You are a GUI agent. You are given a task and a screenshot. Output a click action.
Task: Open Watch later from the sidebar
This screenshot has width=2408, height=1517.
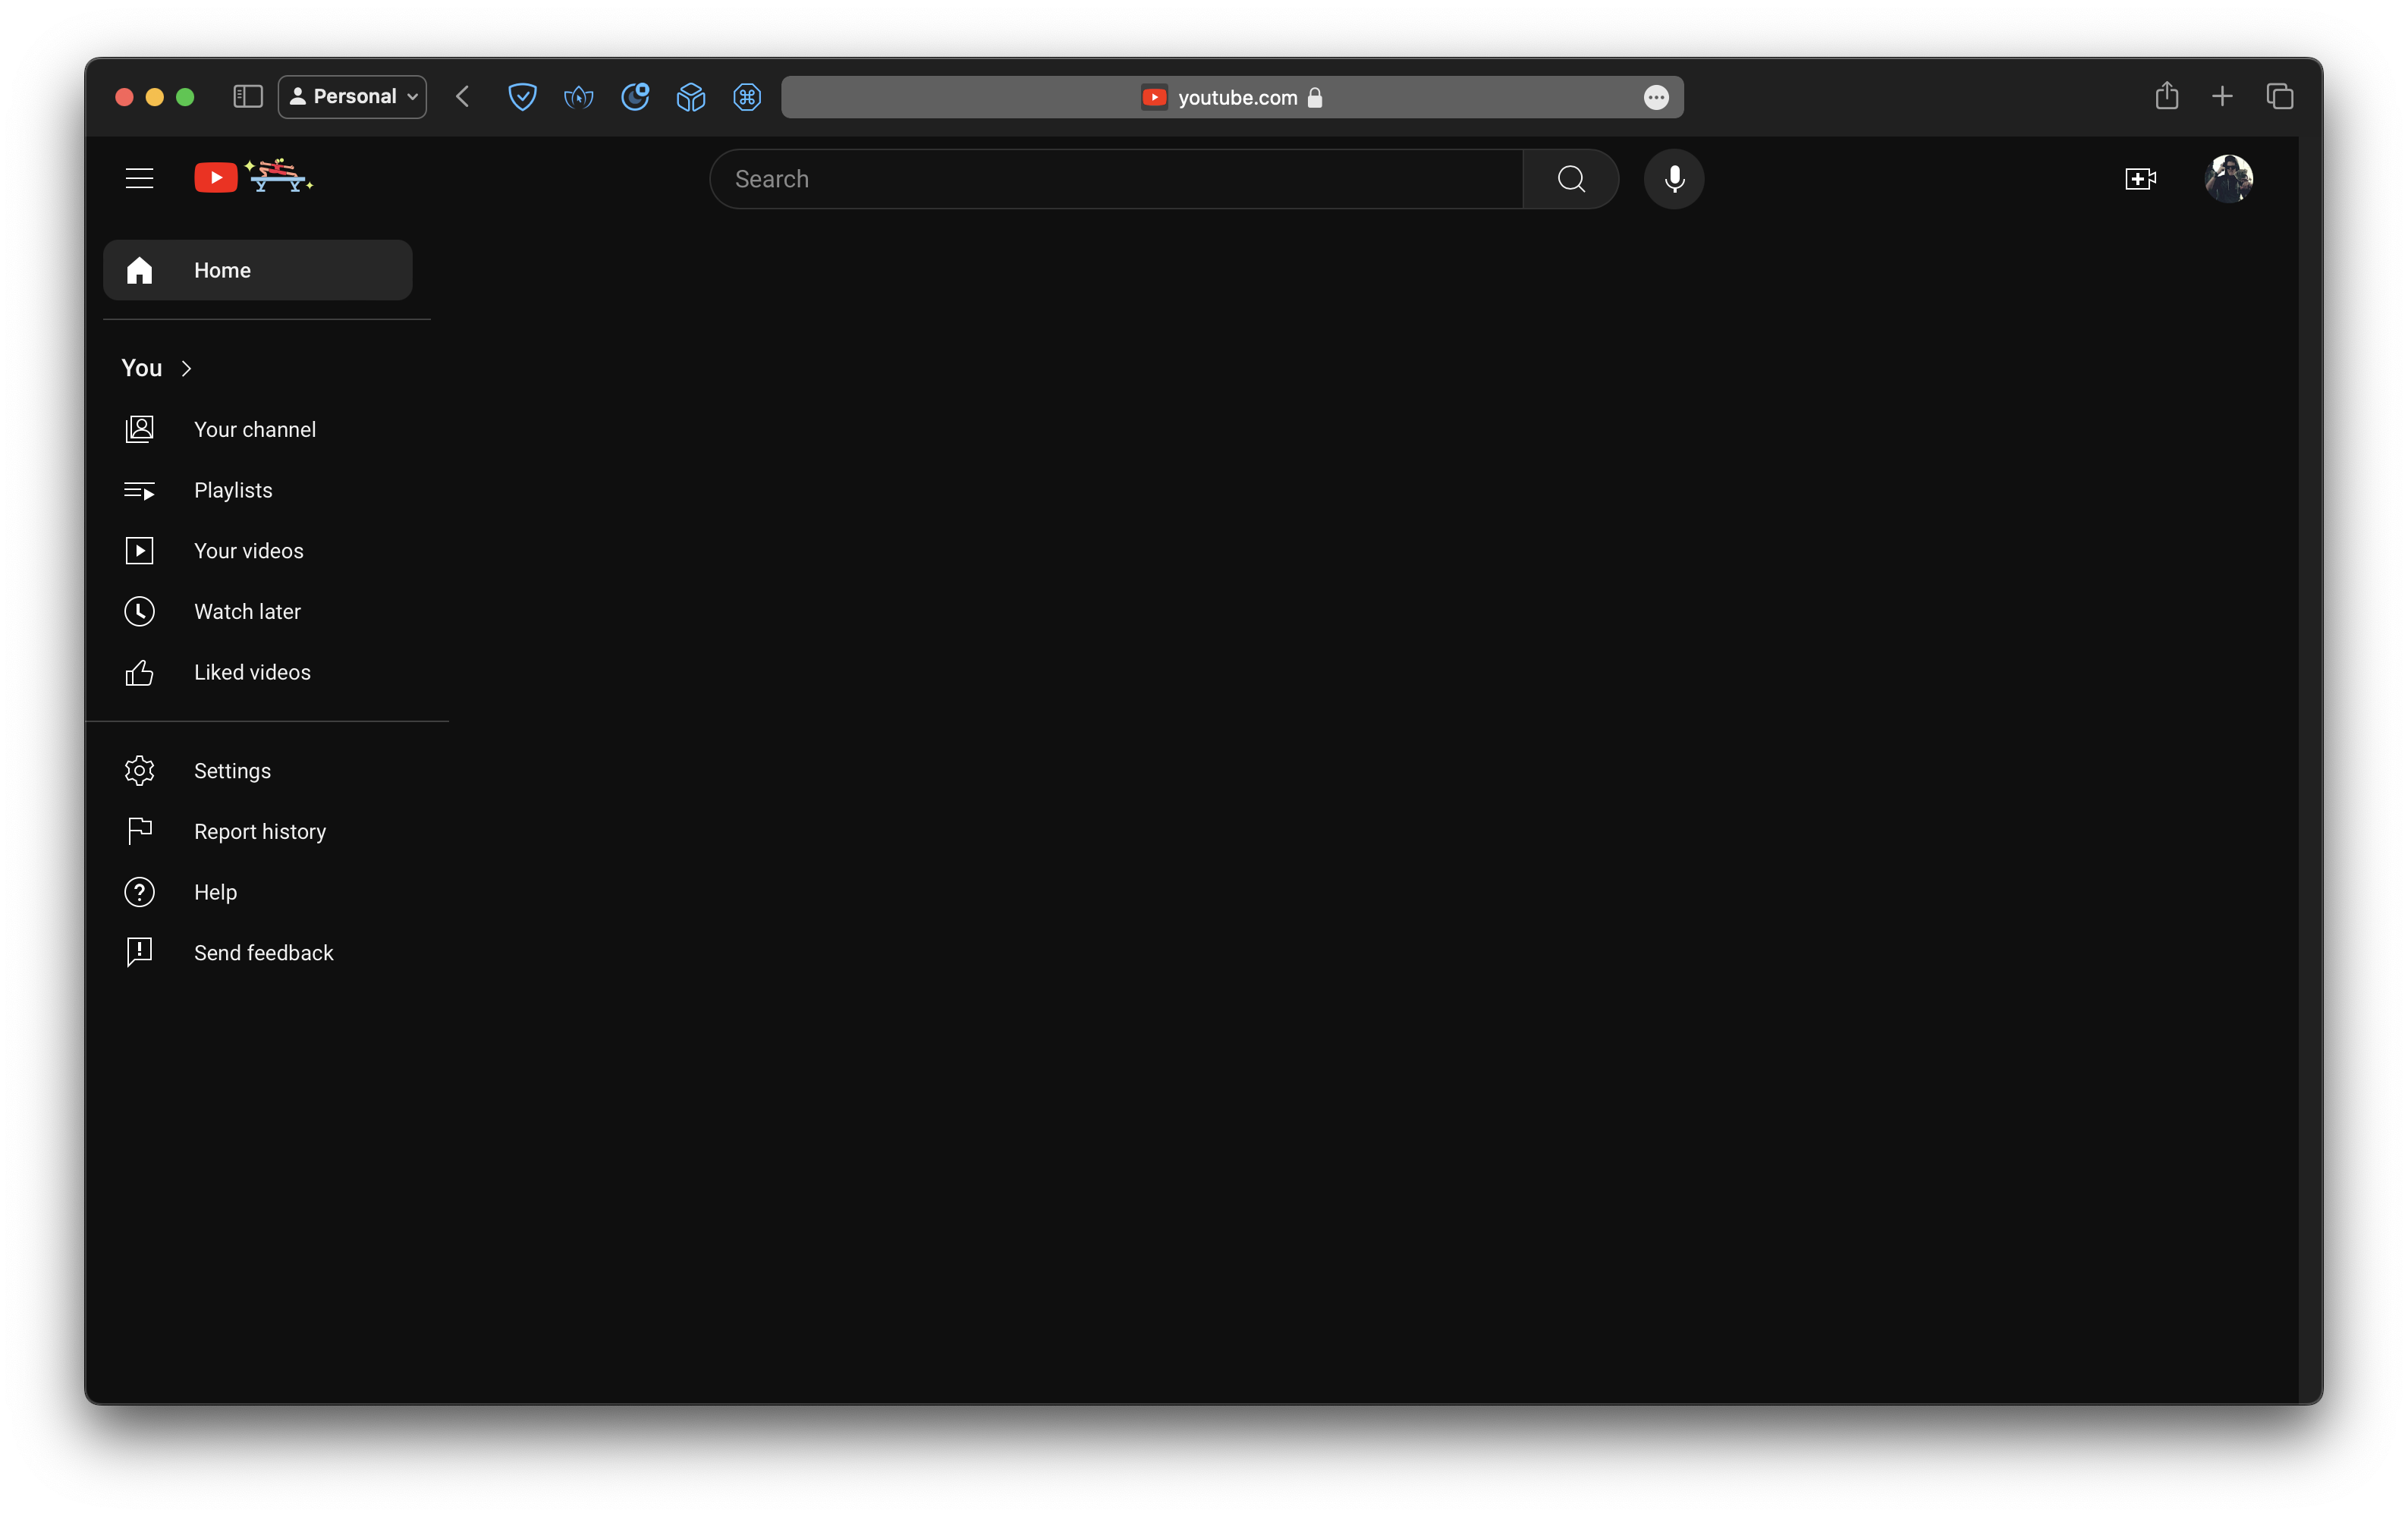246,612
